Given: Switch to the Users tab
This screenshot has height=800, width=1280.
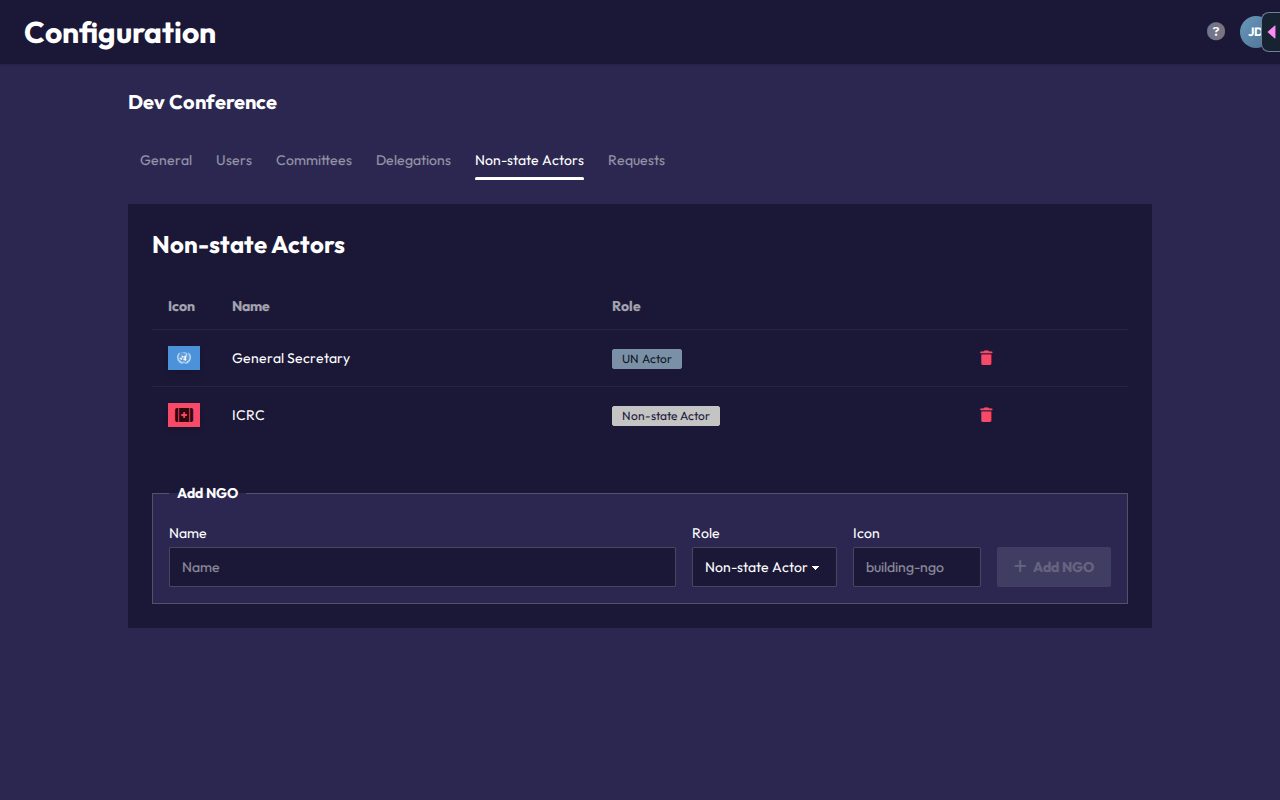Looking at the screenshot, I should 234,160.
